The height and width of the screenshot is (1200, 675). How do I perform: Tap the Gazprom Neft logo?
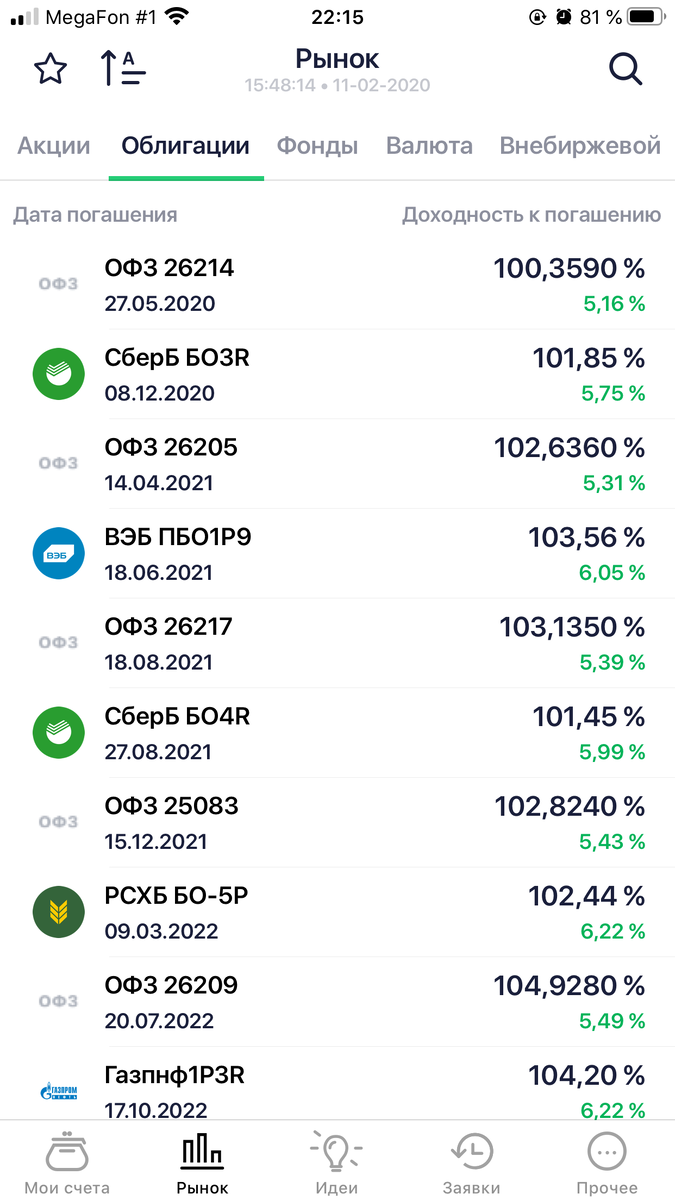(58, 1091)
